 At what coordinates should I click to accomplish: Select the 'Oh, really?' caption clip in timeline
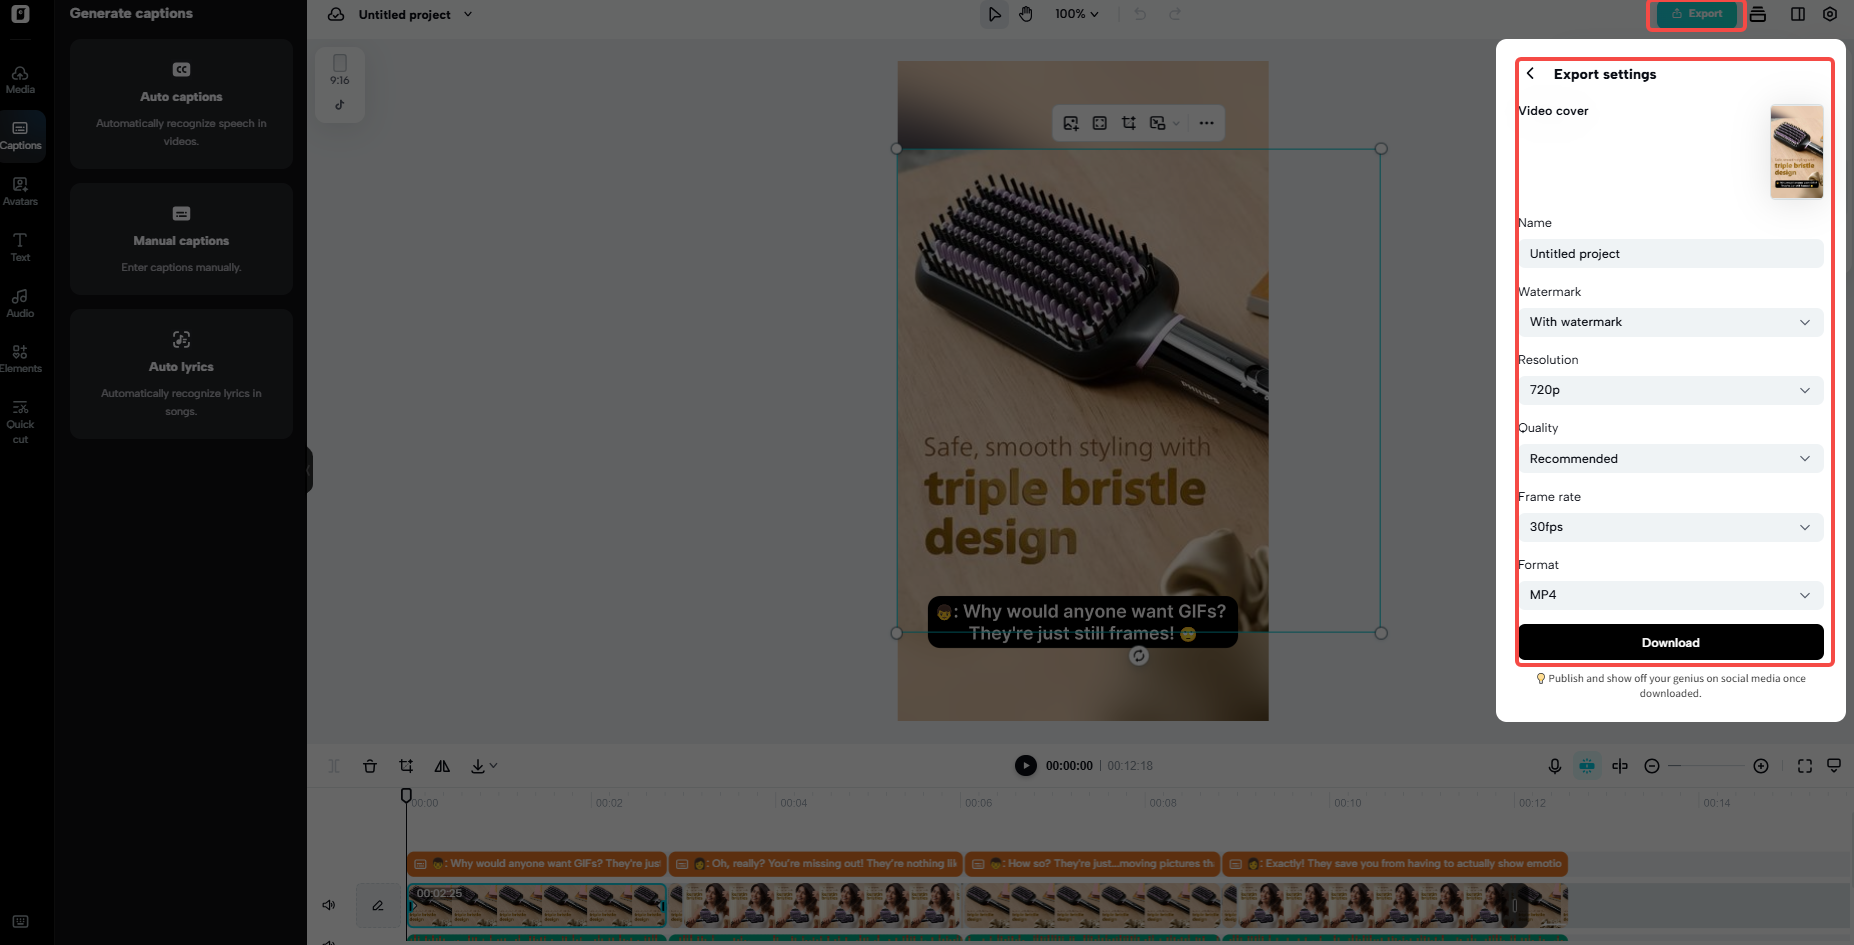pyautogui.click(x=815, y=864)
